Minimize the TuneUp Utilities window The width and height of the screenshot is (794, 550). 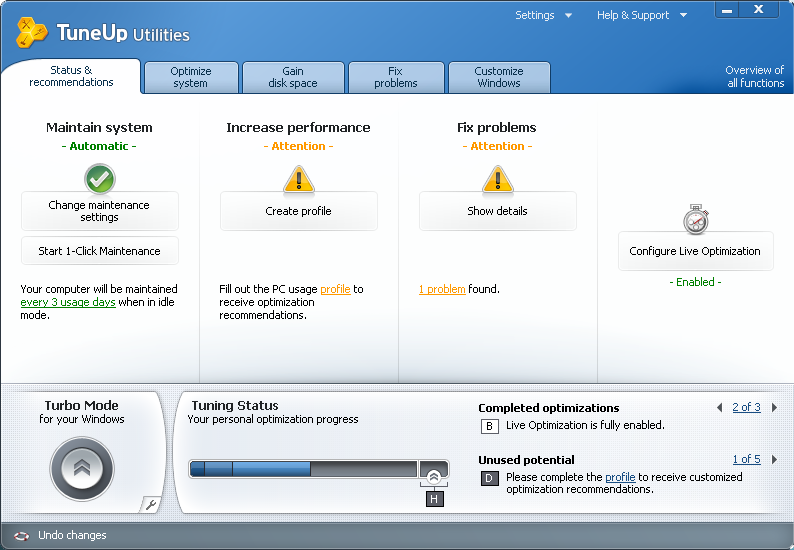point(727,10)
